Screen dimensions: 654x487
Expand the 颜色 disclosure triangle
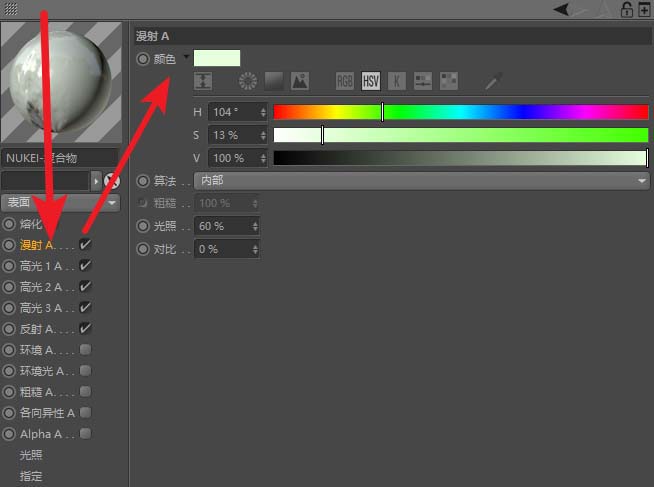[x=186, y=56]
